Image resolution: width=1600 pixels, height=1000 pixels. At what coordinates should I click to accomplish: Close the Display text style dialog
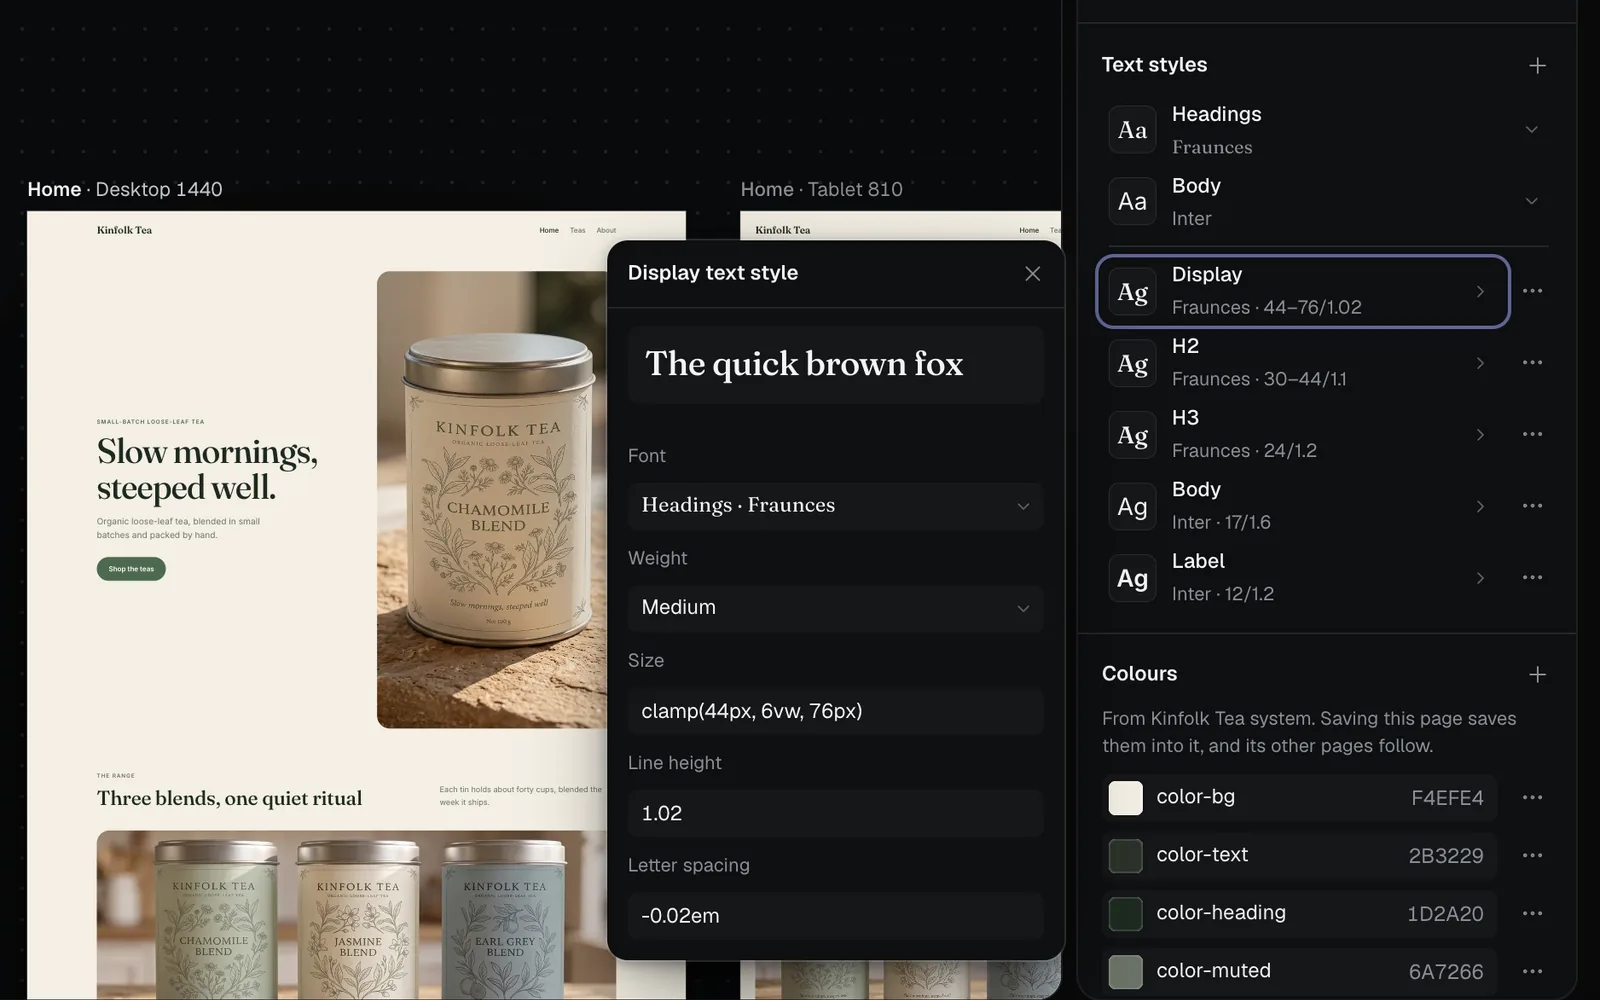pos(1033,274)
